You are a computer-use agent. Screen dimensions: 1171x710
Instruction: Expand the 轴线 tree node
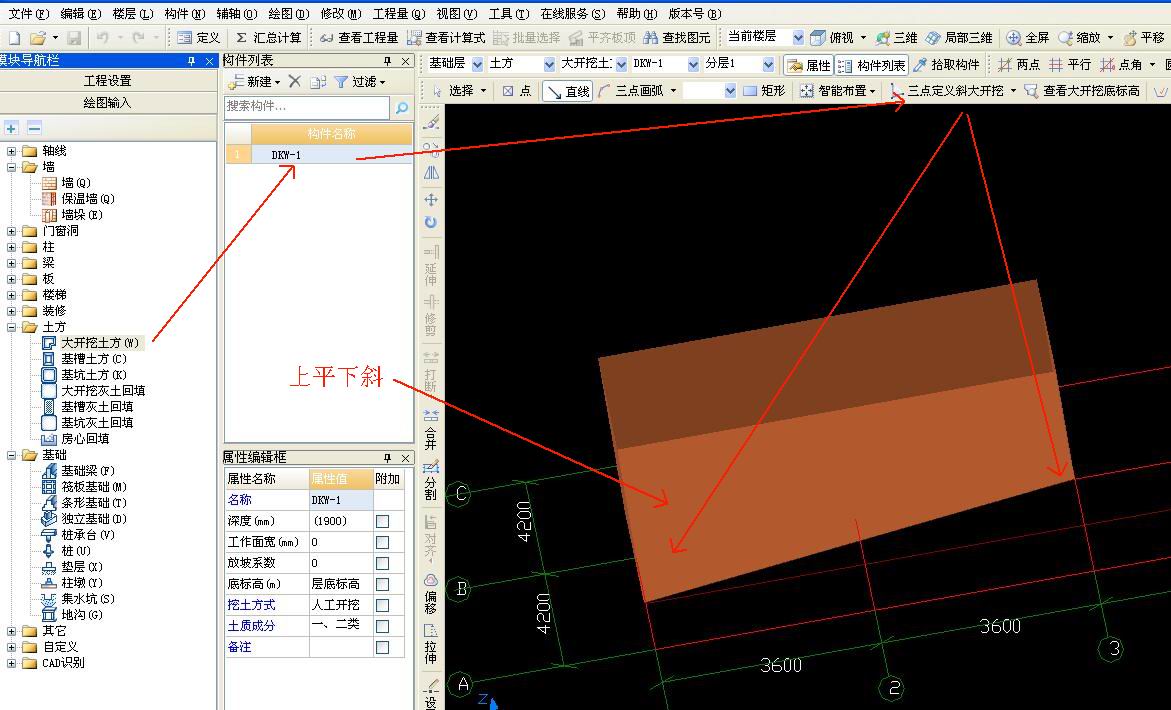[x=11, y=151]
